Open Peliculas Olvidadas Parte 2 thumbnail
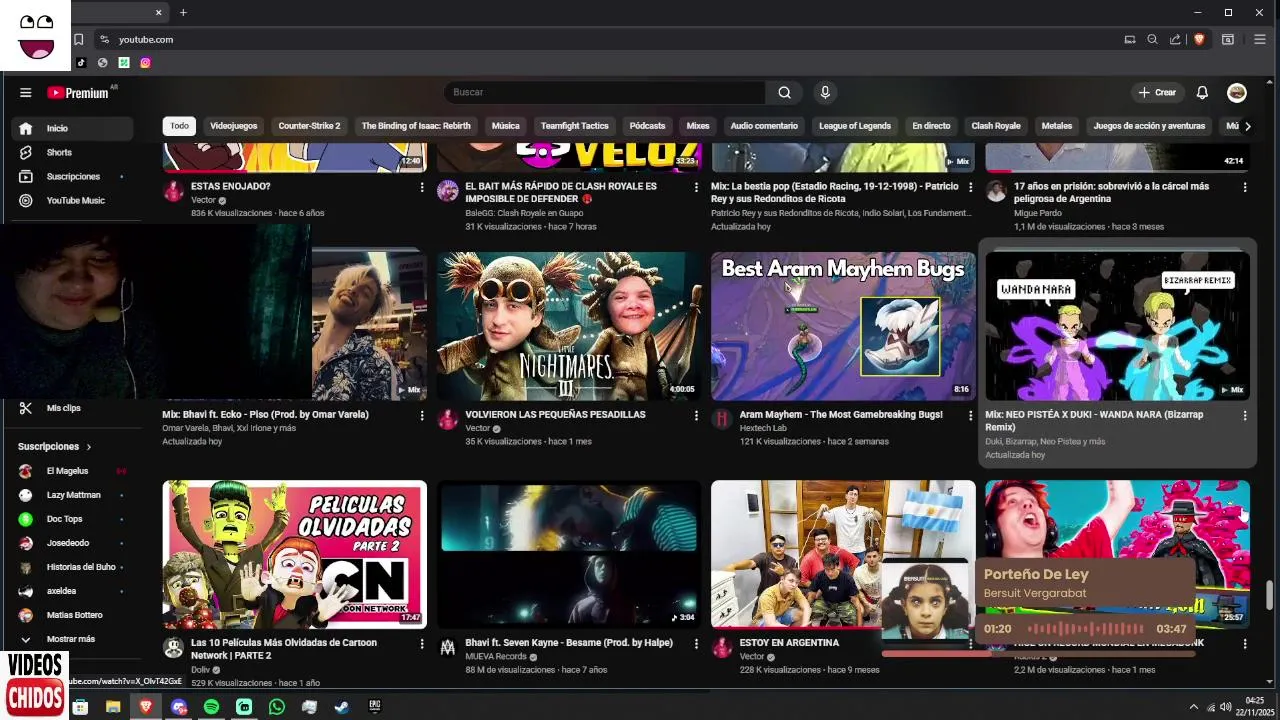This screenshot has width=1280, height=720. (295, 554)
